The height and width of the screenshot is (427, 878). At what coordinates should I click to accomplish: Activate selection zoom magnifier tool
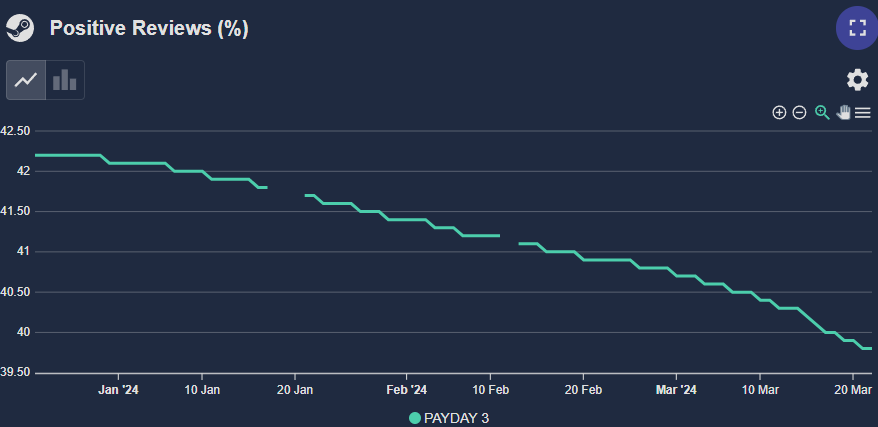click(x=821, y=112)
